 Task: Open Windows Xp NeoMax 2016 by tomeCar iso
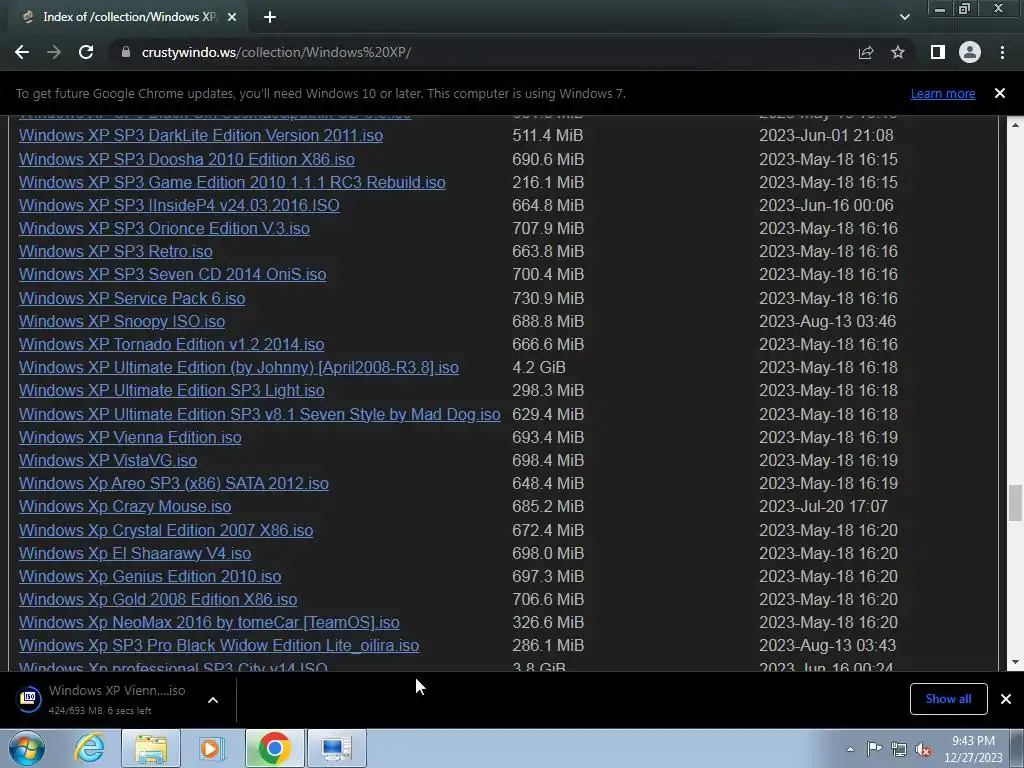coord(209,622)
